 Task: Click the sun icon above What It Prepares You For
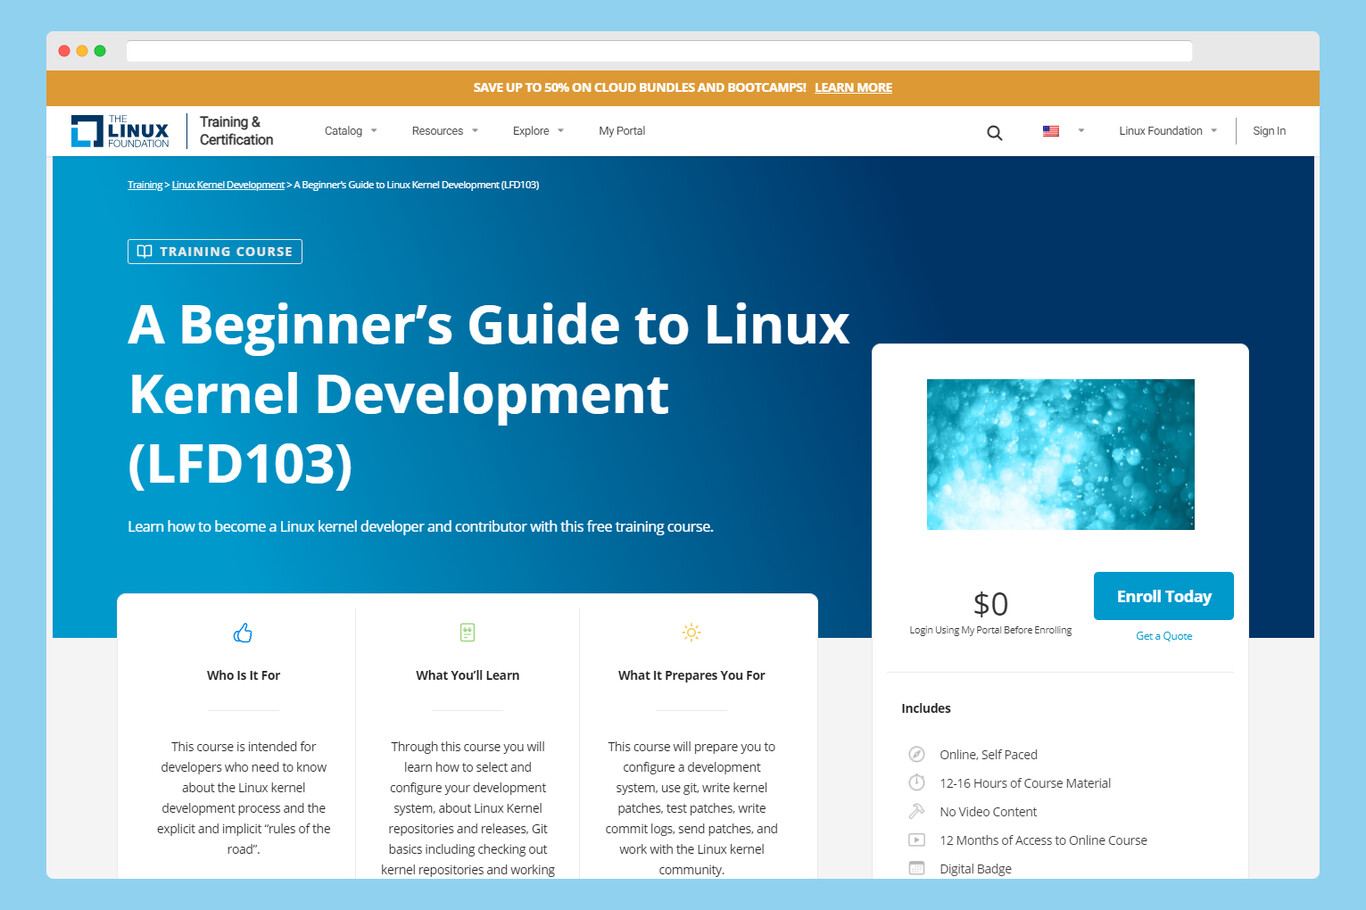691,632
